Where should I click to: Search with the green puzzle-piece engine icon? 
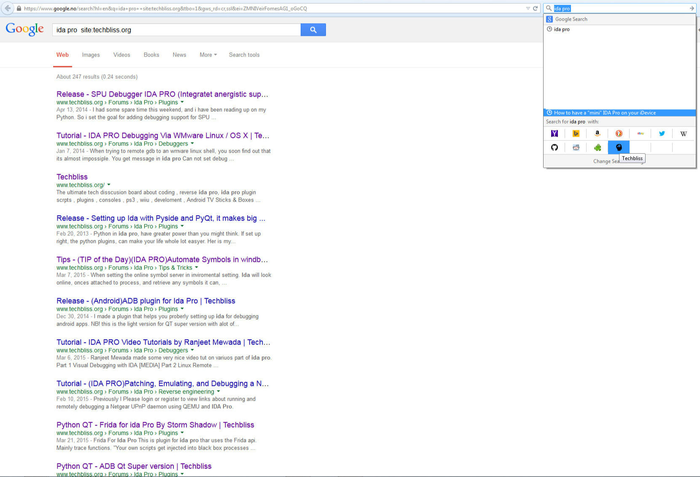point(597,147)
